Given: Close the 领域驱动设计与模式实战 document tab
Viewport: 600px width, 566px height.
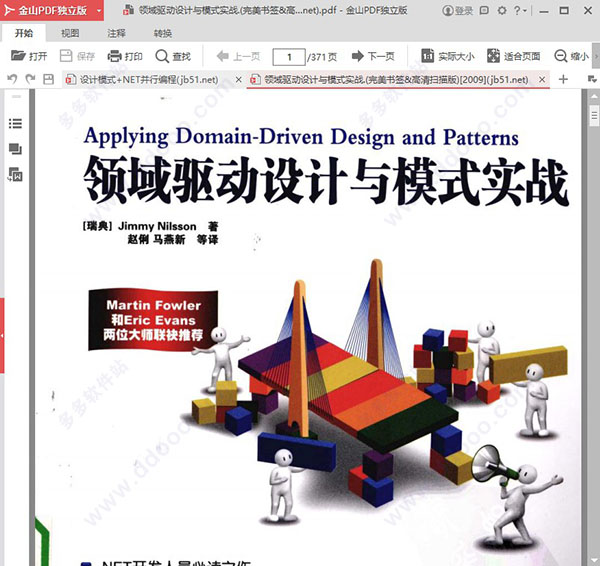Looking at the screenshot, I should tap(542, 80).
